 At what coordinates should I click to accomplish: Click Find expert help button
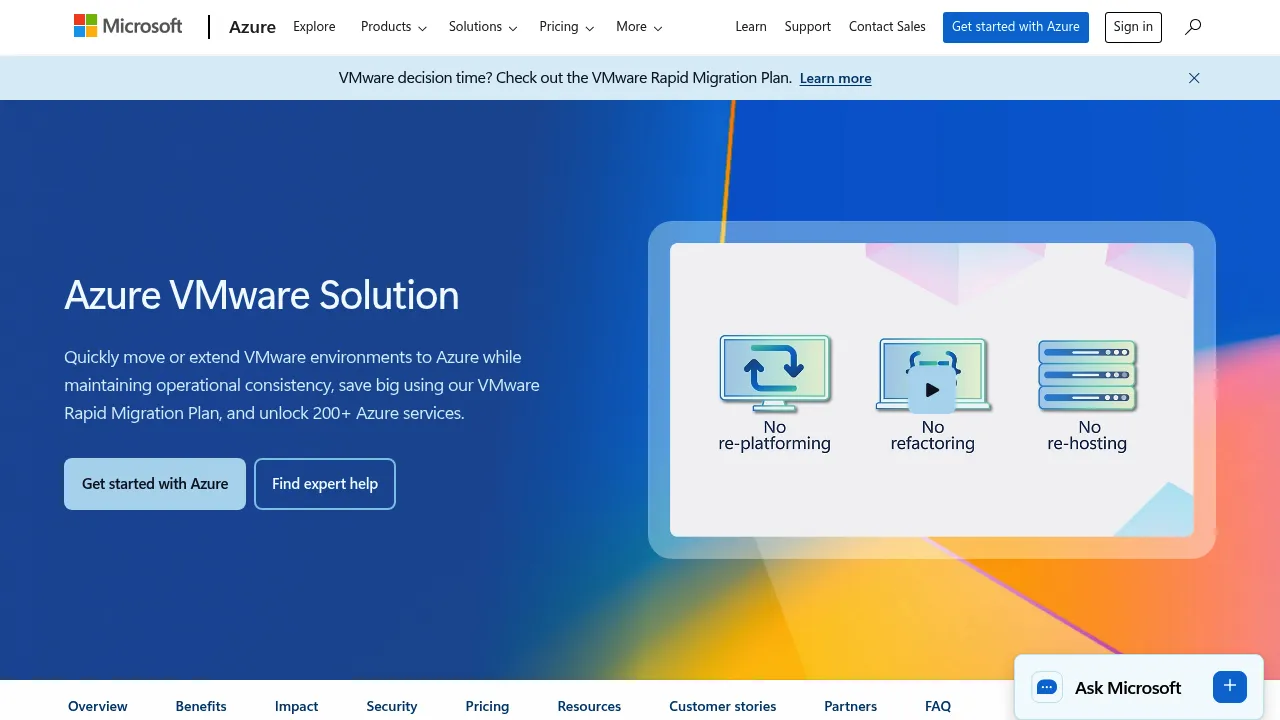pyautogui.click(x=325, y=484)
